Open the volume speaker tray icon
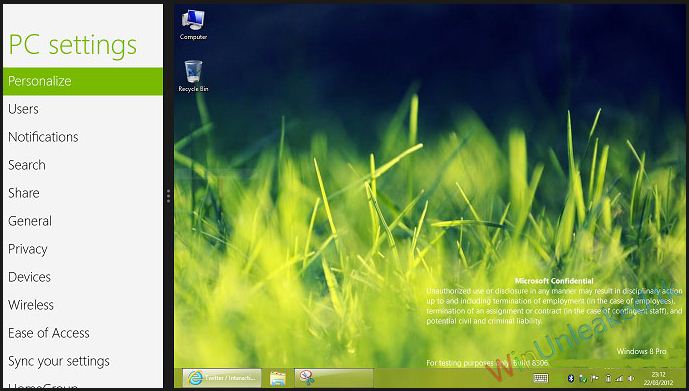This screenshot has height=391, width=689. coord(631,378)
